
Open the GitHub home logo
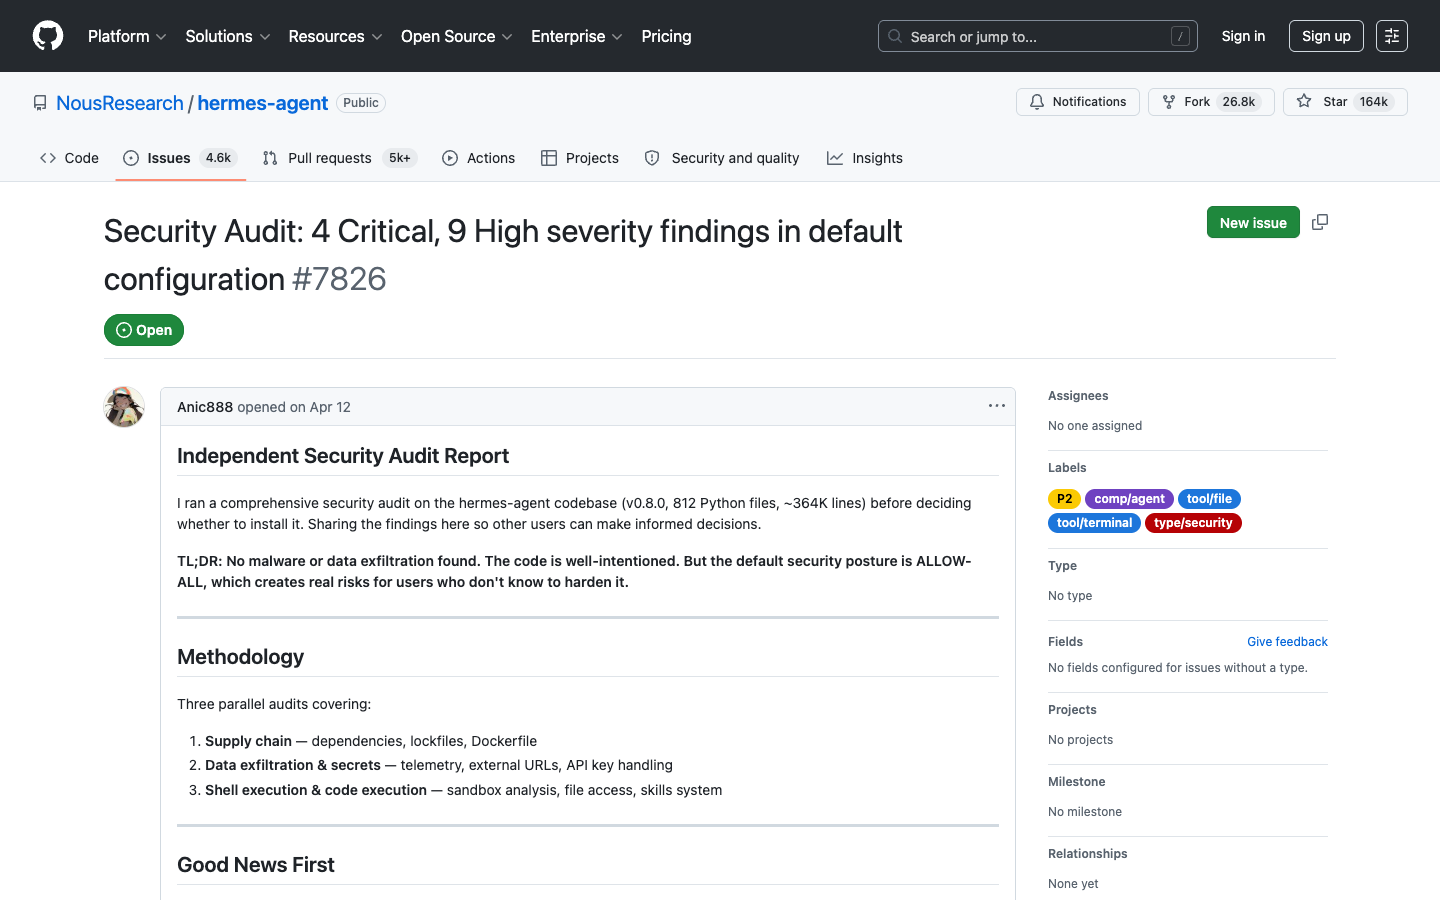tap(48, 36)
